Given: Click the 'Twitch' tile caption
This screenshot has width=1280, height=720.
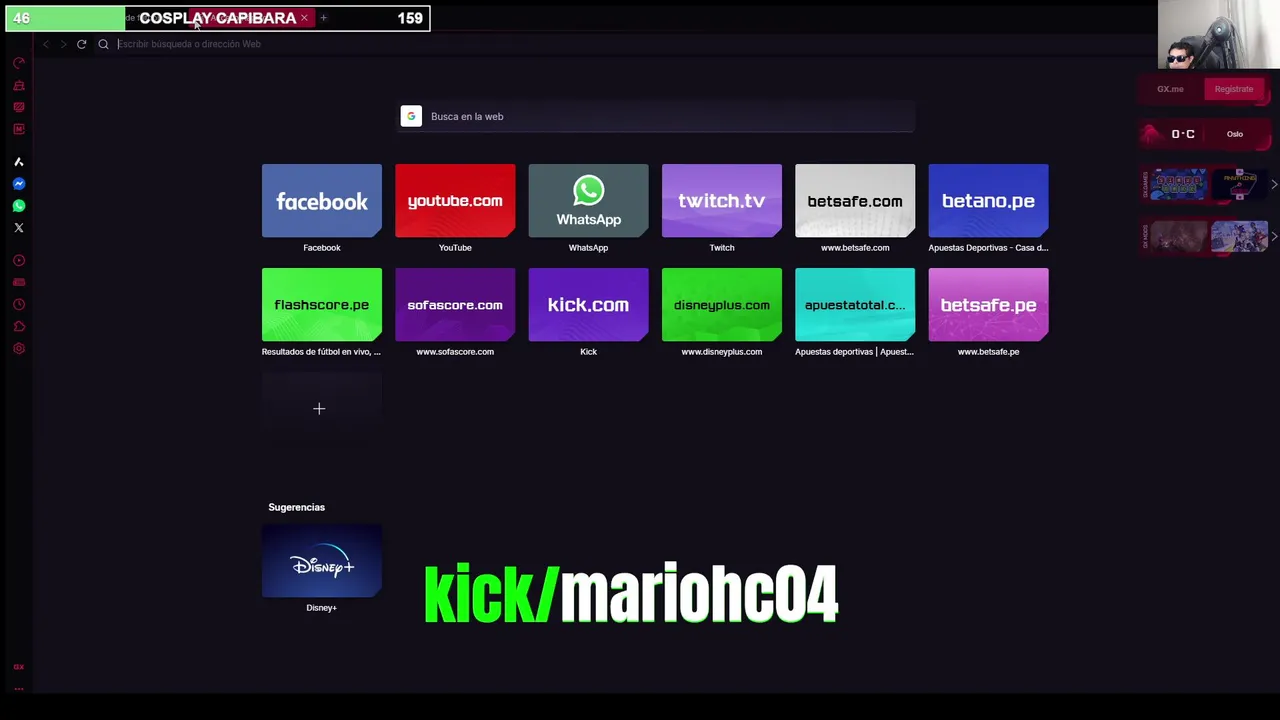Looking at the screenshot, I should 722,248.
